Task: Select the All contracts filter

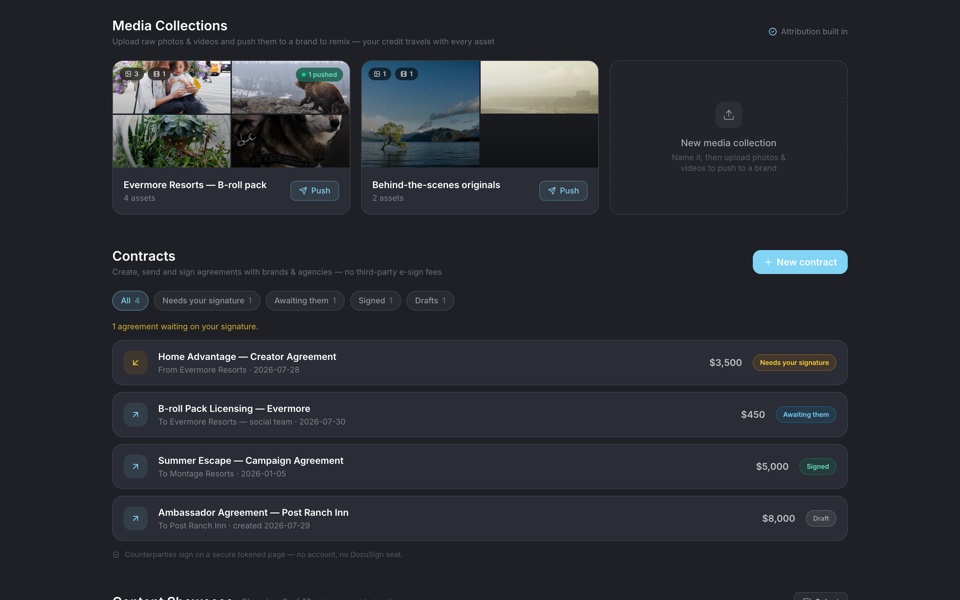Action: (x=130, y=301)
